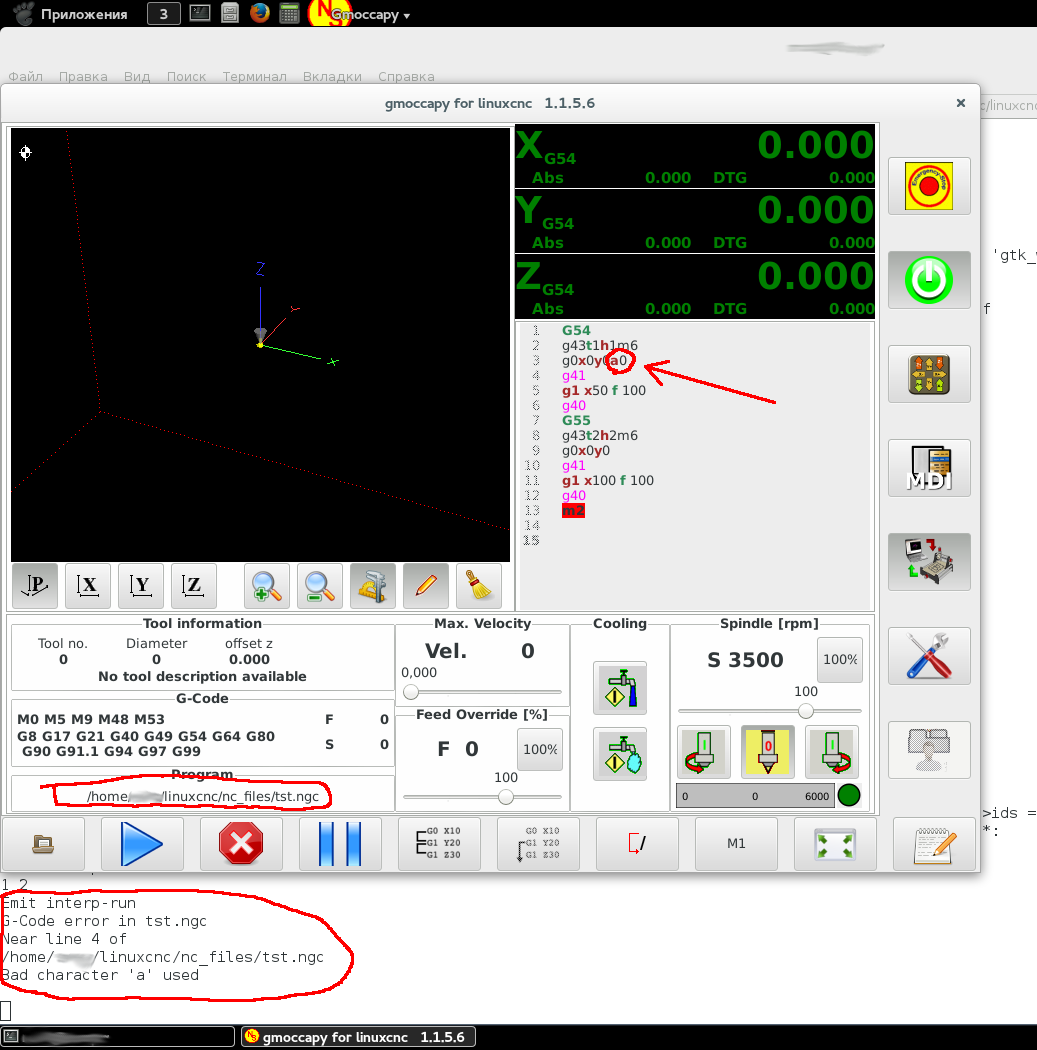
Task: Click the pencil tool-path icon
Action: 426,586
